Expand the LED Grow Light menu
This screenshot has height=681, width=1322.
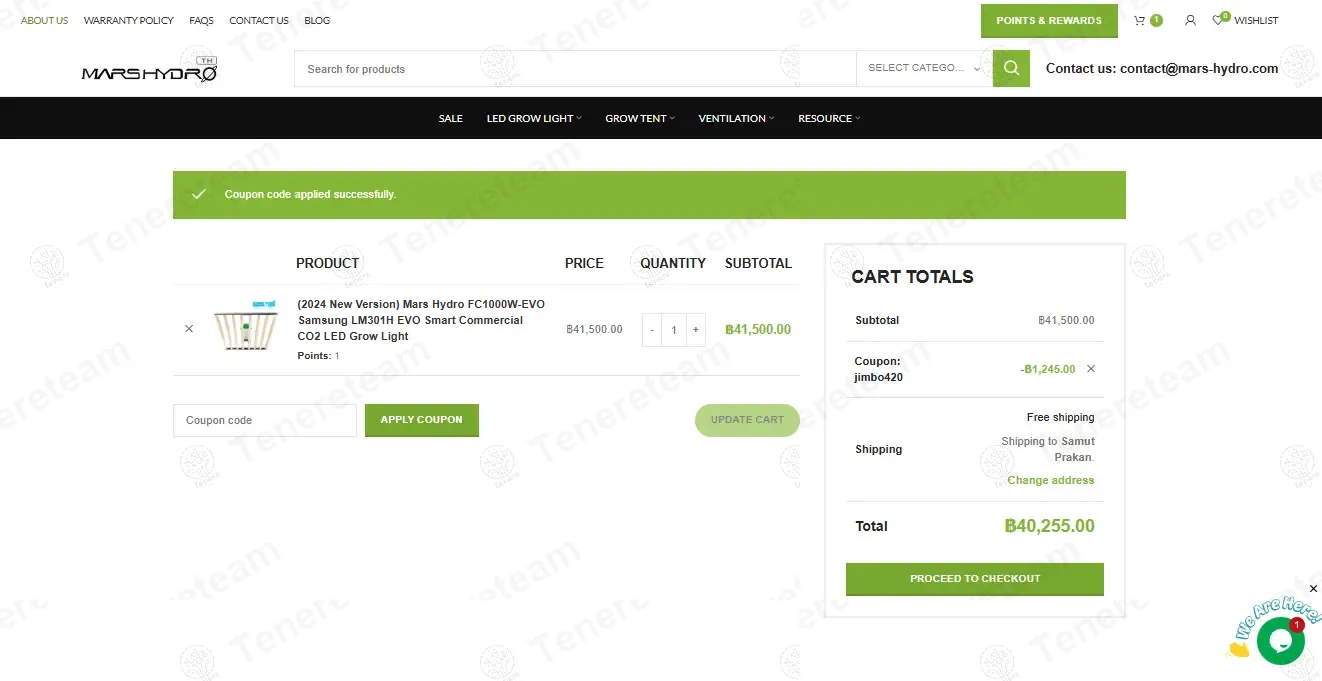533,118
